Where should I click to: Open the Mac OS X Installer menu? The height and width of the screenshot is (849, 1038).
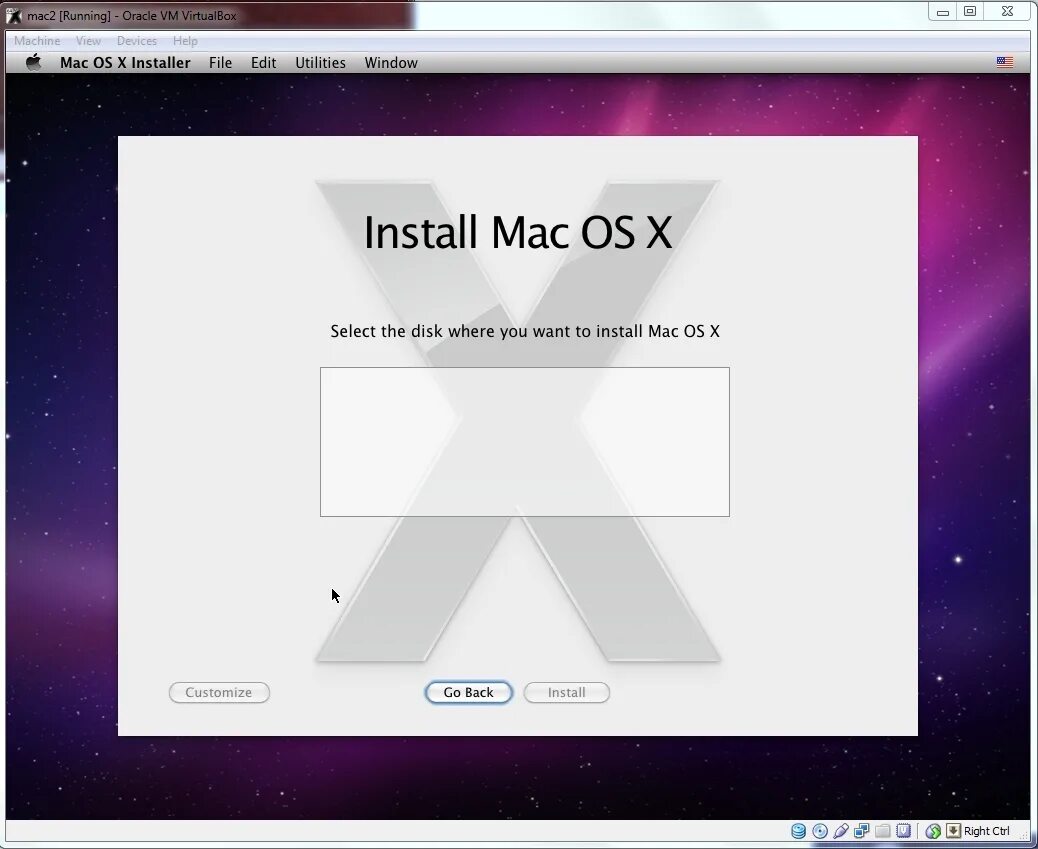point(125,63)
